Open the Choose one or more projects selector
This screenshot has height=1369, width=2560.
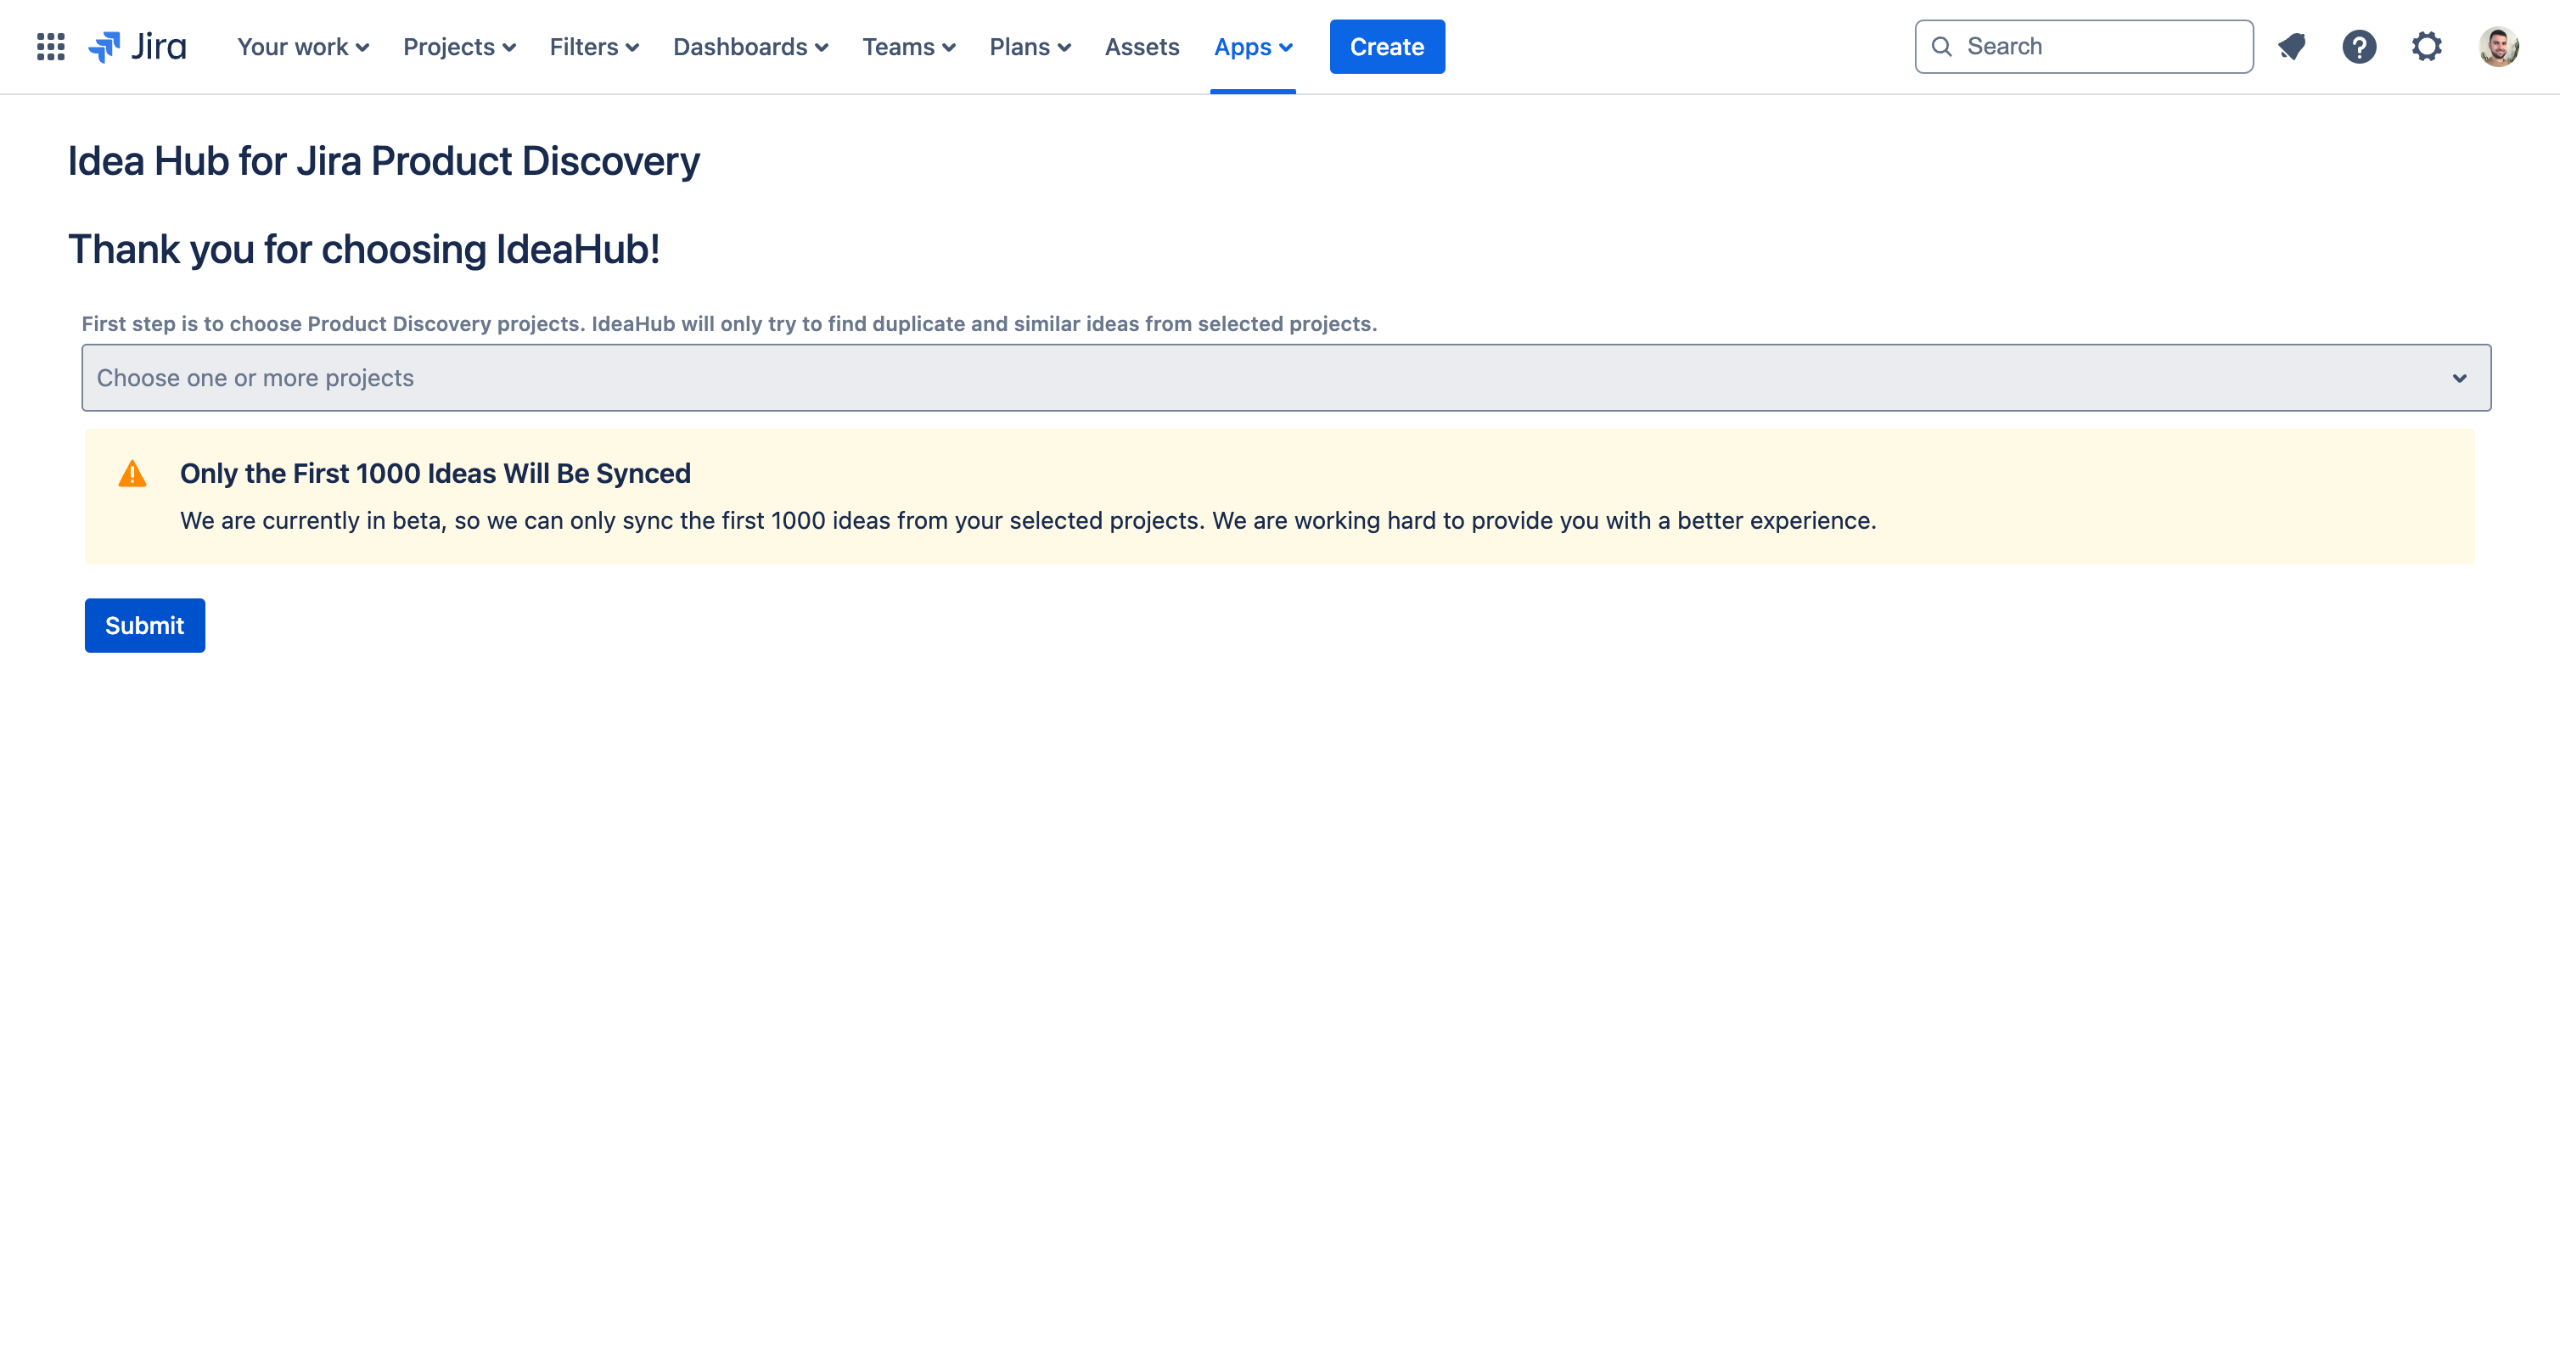1285,378
